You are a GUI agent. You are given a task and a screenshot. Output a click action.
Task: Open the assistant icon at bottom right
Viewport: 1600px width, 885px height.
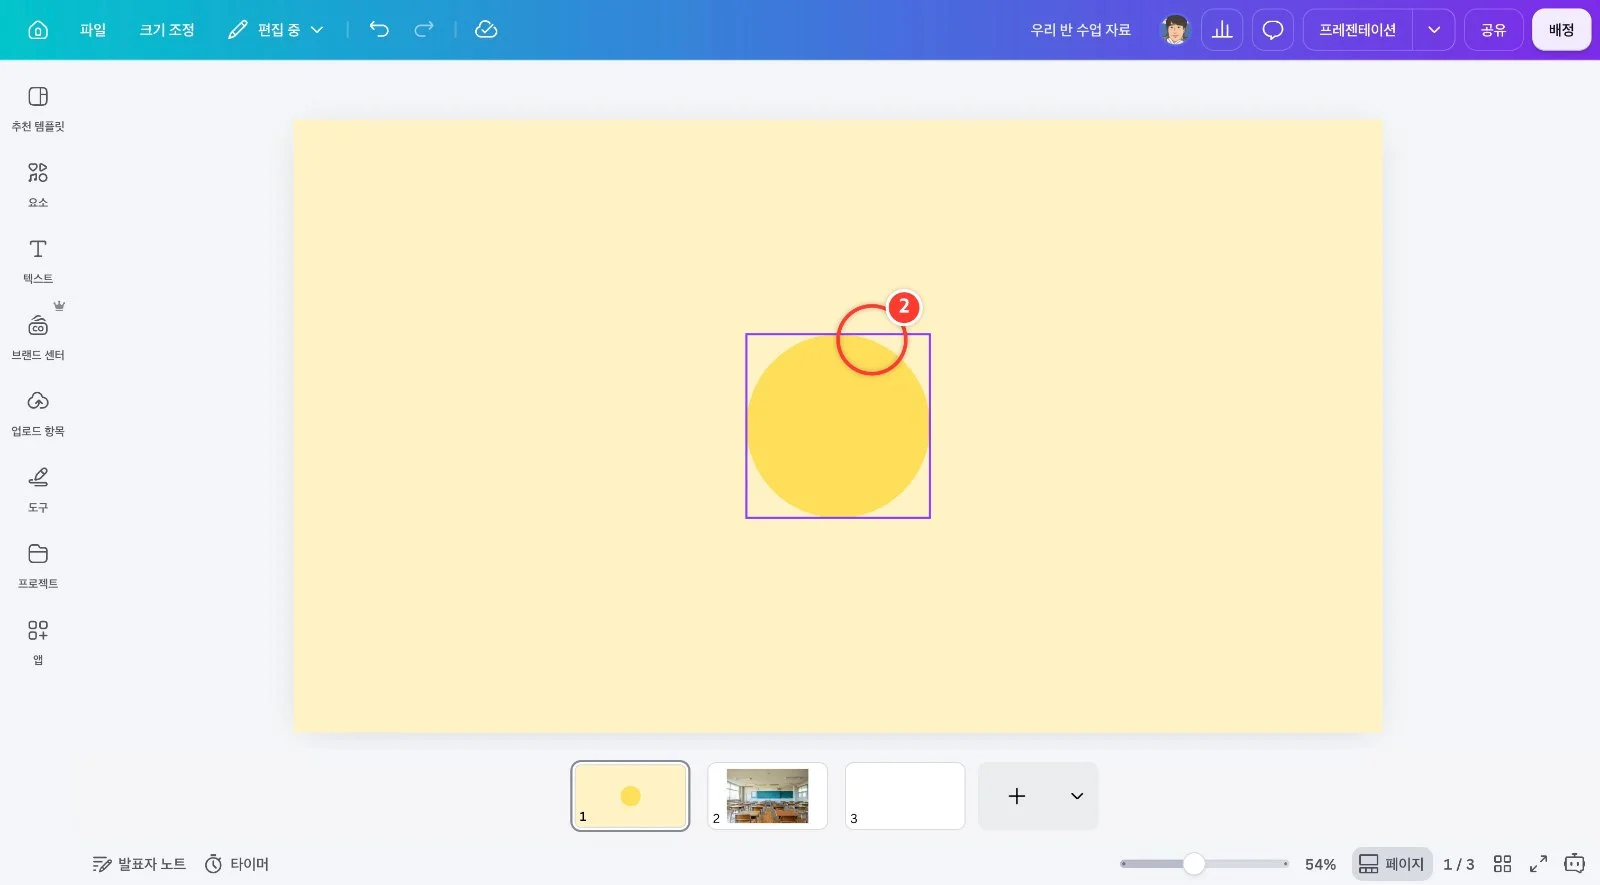click(1574, 864)
